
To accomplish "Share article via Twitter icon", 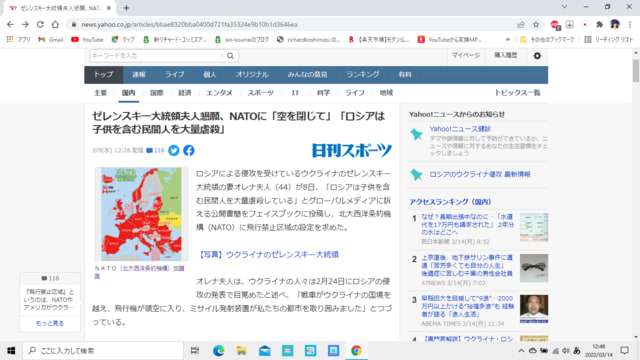I will coord(174,150).
